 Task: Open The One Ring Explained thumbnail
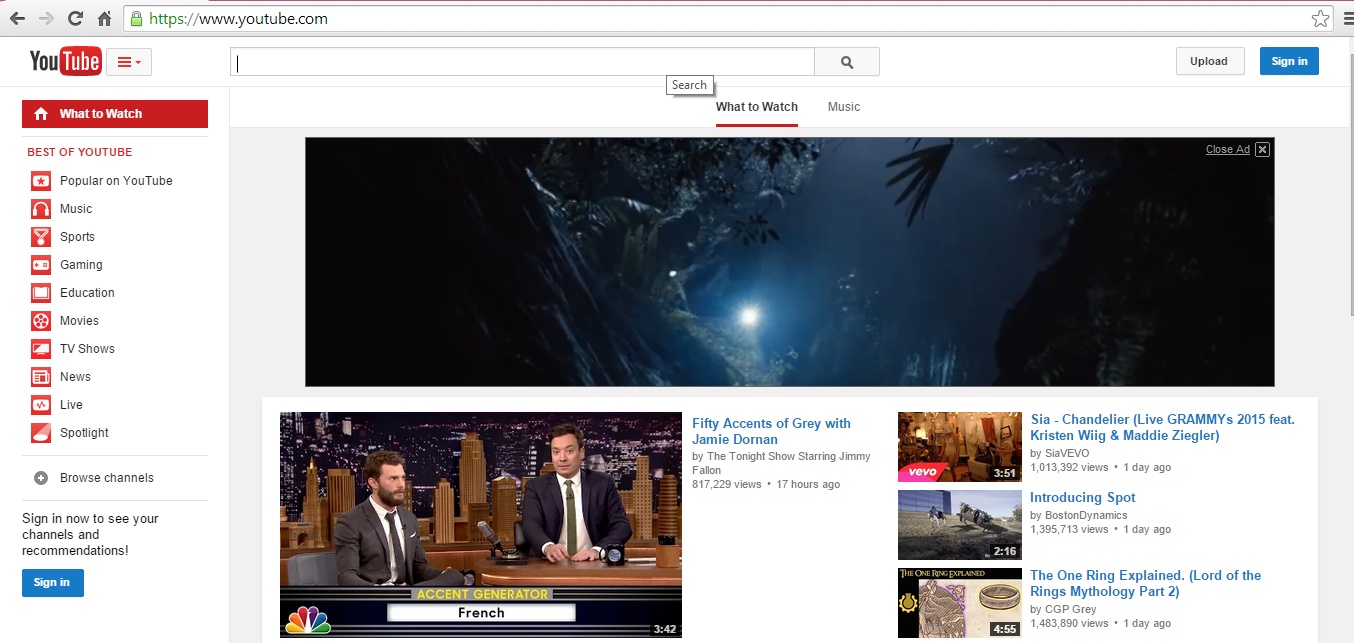click(959, 603)
